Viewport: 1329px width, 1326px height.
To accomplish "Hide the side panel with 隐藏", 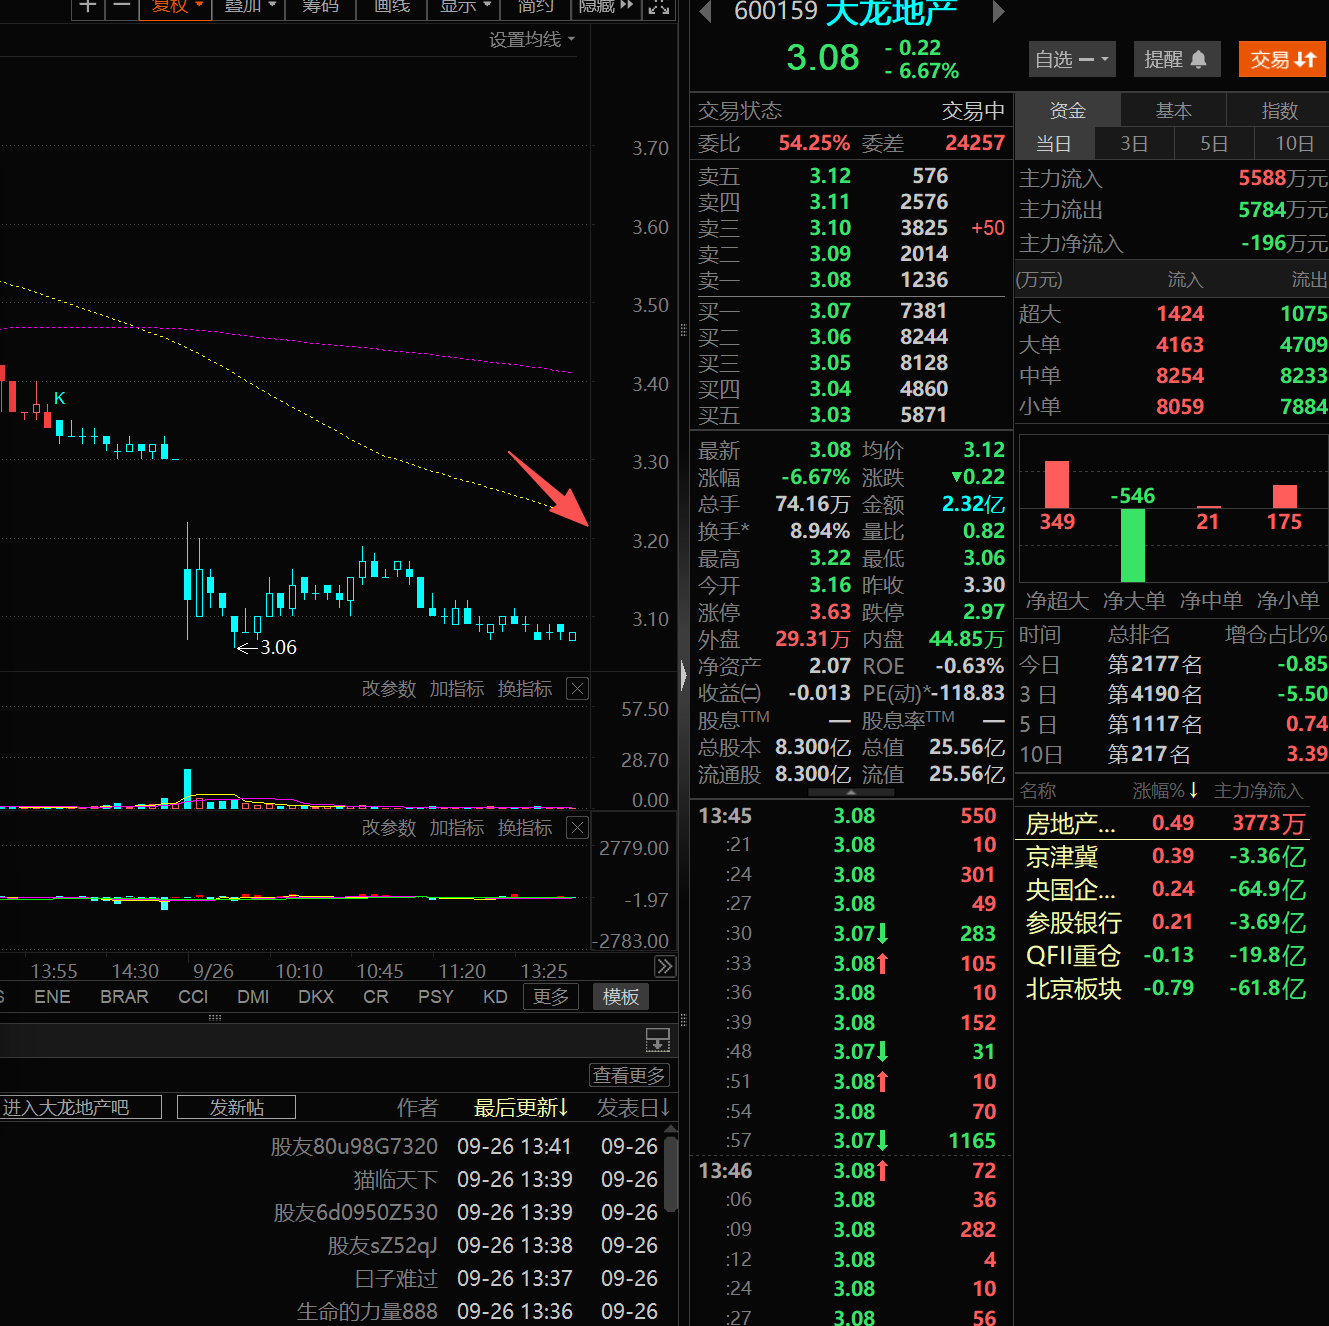I will coord(606,7).
